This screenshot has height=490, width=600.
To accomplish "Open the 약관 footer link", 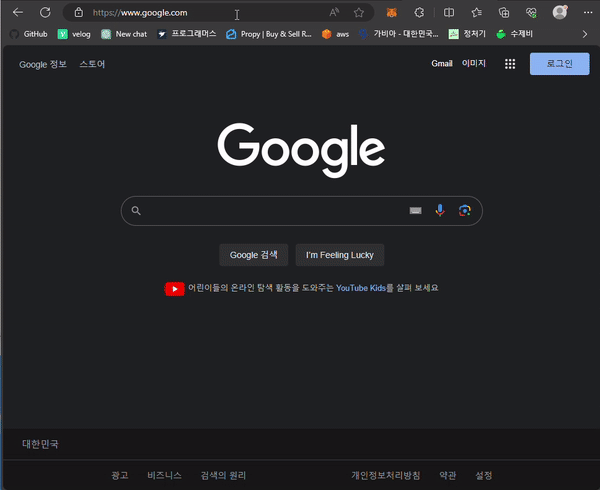I will tap(448, 475).
